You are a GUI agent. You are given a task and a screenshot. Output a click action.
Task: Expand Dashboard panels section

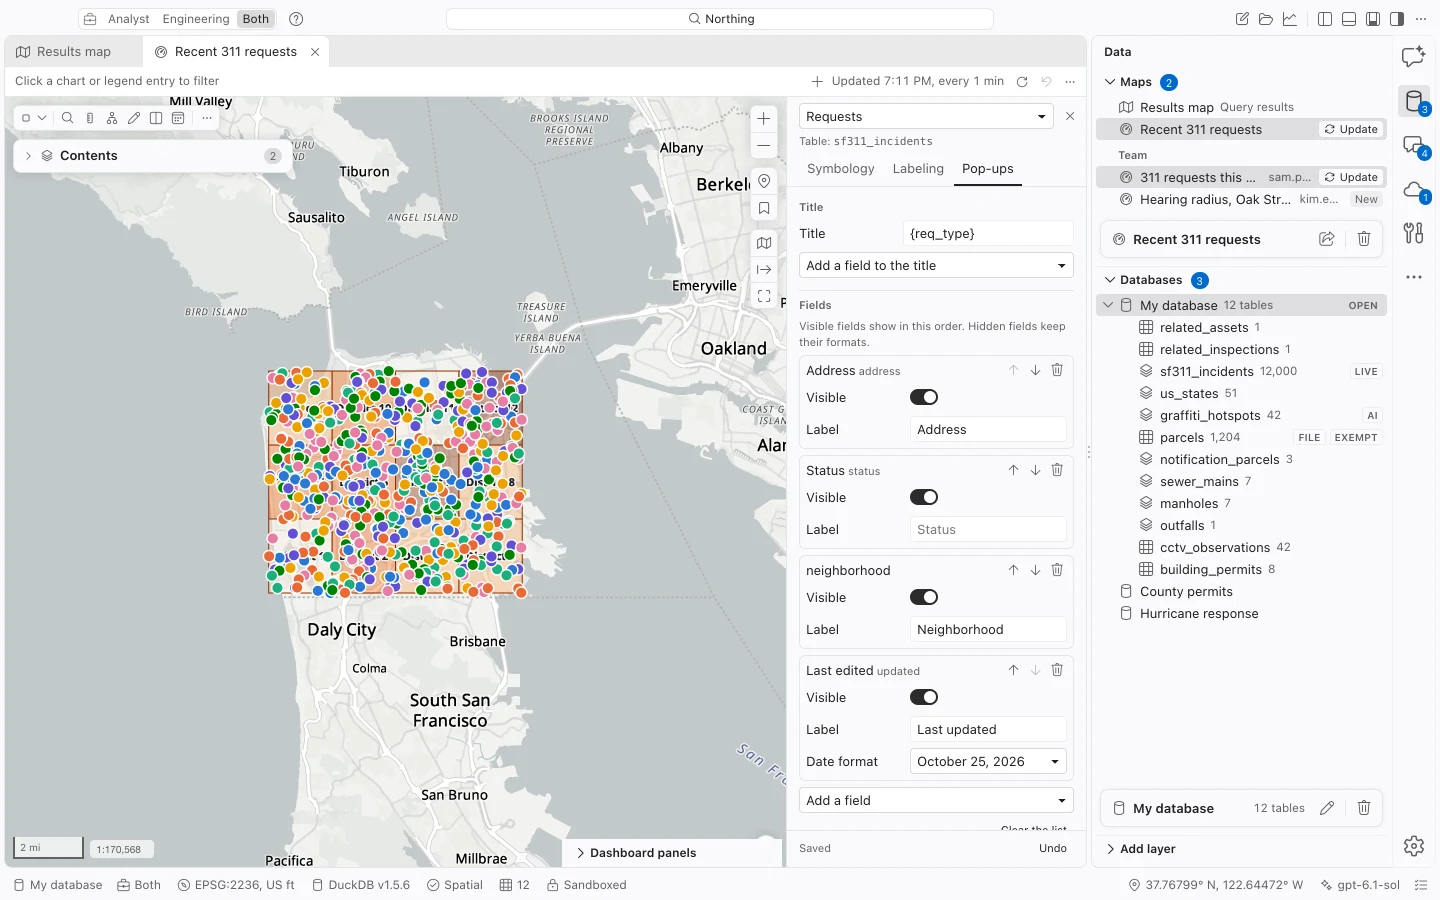[635, 853]
